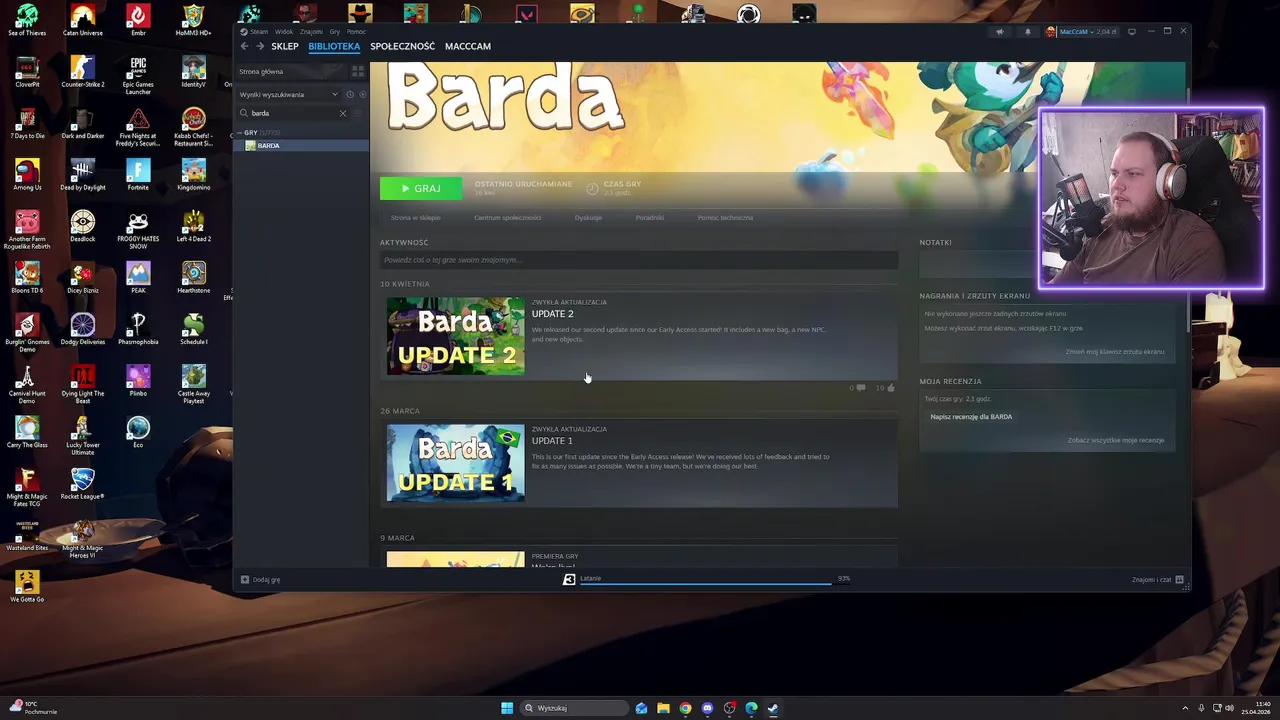Image resolution: width=1280 pixels, height=720 pixels.
Task: Open Barda UPDATE 1 news thumbnail
Action: pyautogui.click(x=455, y=463)
